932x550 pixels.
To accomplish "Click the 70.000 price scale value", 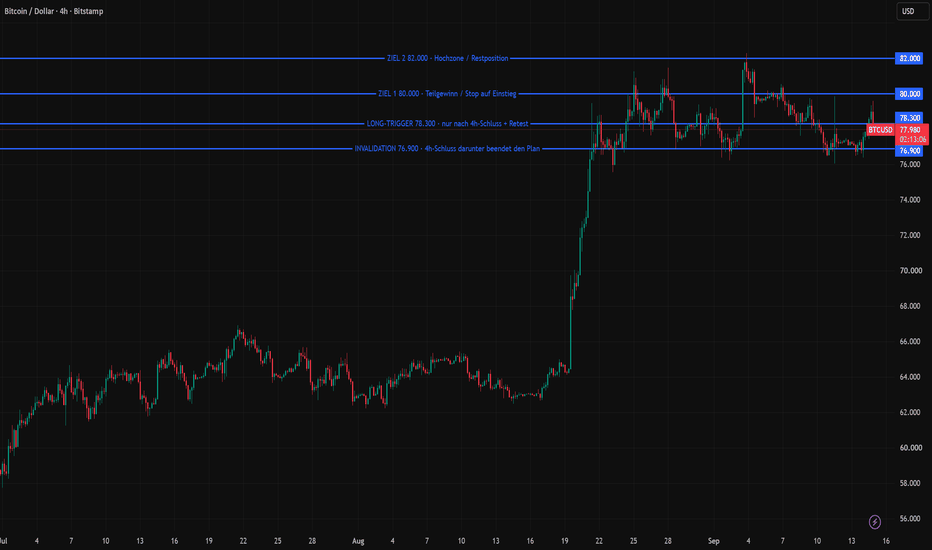I will (x=910, y=271).
